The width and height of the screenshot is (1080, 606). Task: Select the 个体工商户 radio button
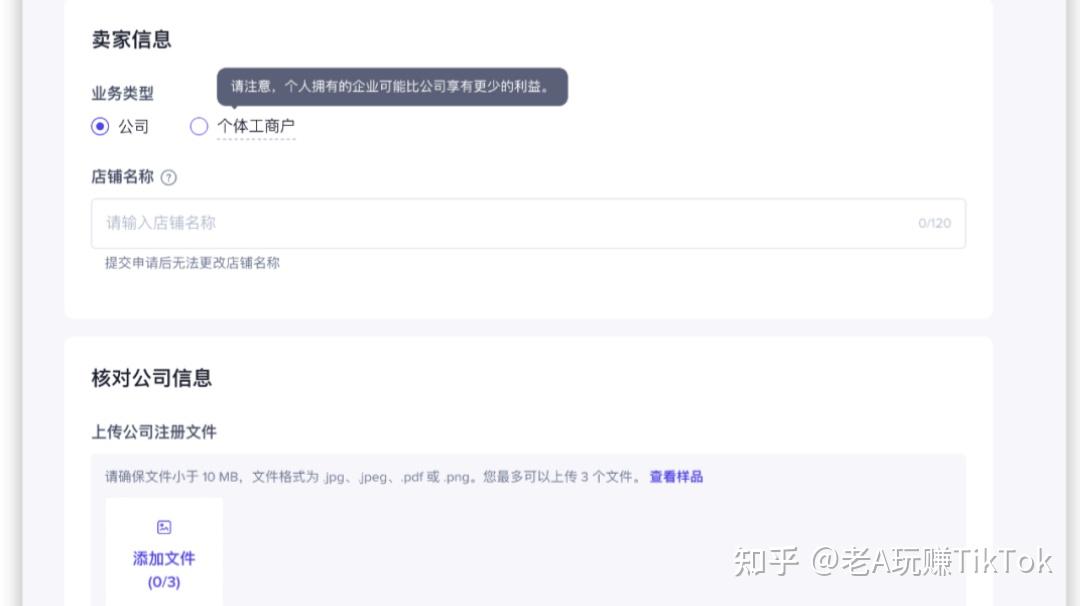(199, 127)
